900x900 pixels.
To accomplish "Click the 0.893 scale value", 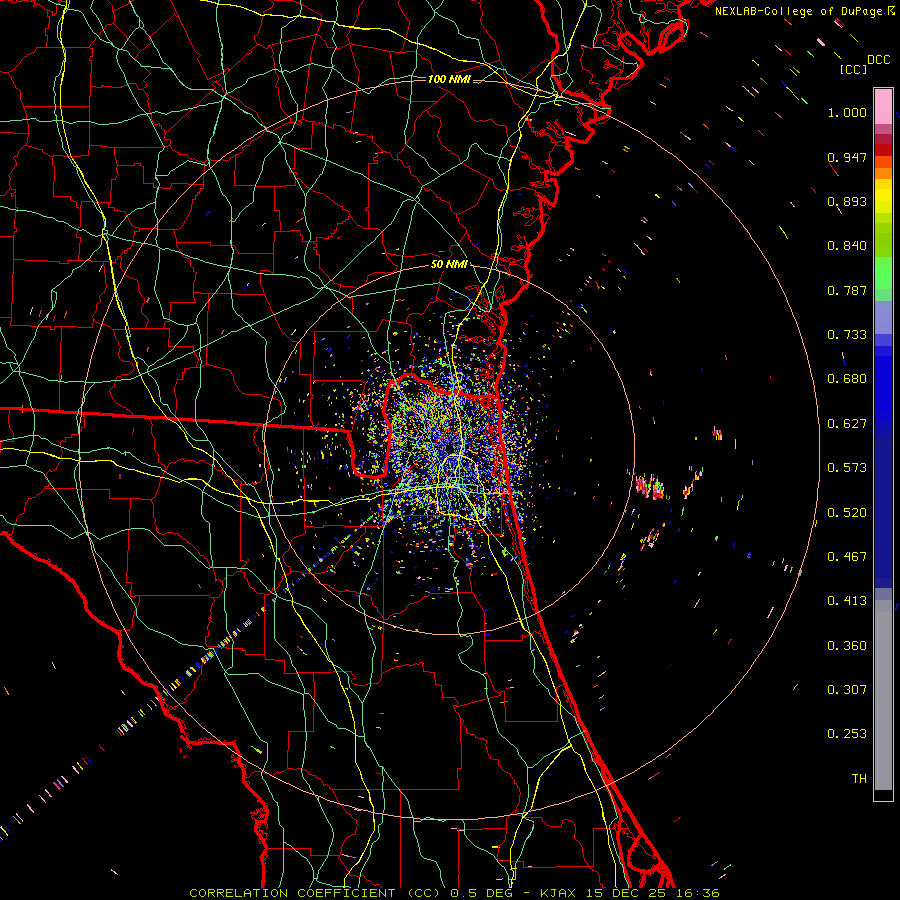I will 847,201.
